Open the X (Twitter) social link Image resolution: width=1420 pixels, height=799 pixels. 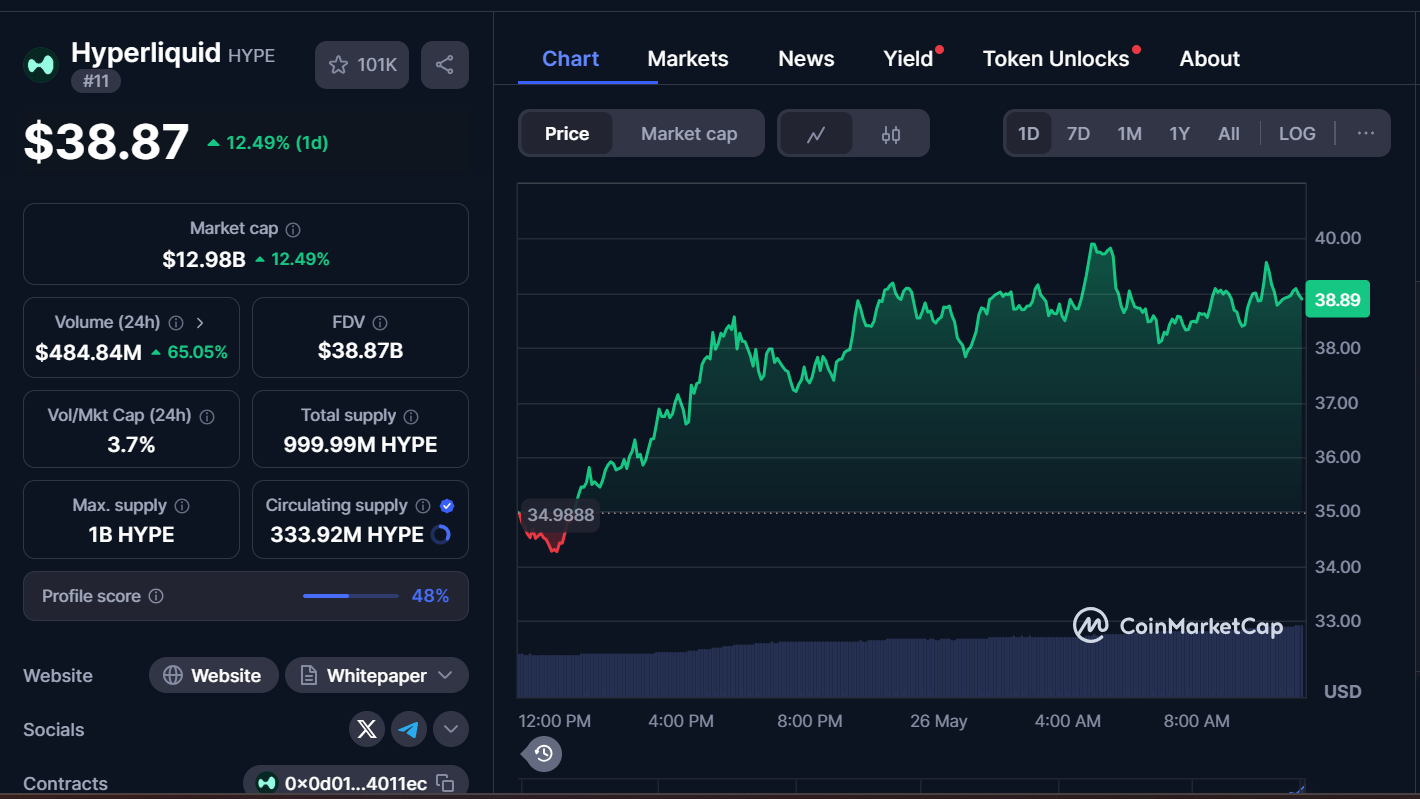point(367,729)
